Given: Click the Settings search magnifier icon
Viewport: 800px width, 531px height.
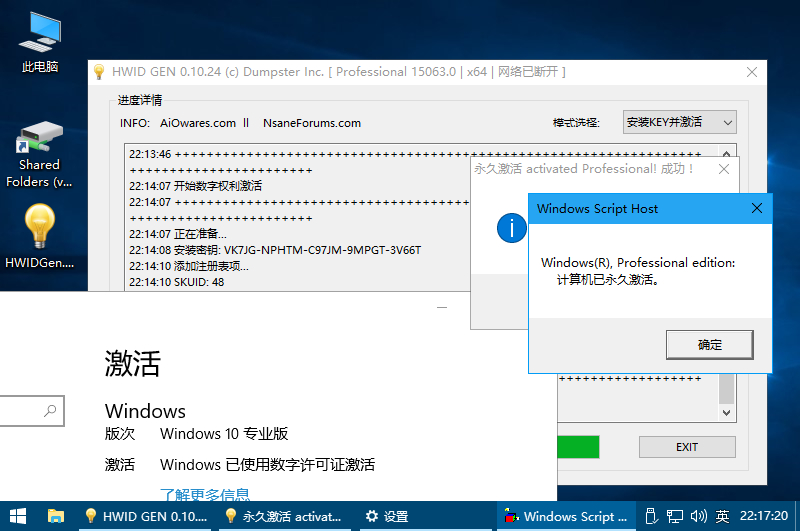Looking at the screenshot, I should 50,411.
